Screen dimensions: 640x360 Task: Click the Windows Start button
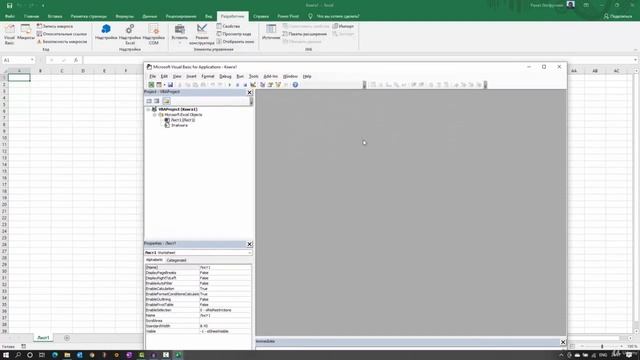tap(6, 355)
